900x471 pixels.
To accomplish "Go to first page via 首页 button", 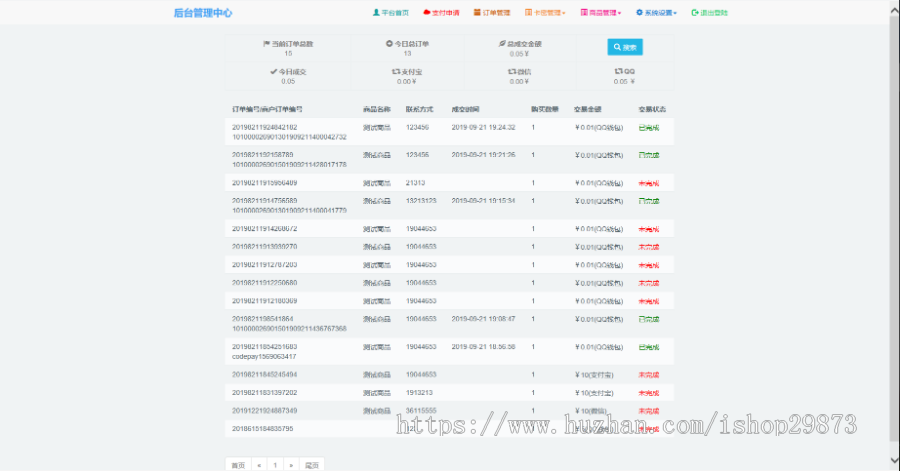I will pos(238,465).
